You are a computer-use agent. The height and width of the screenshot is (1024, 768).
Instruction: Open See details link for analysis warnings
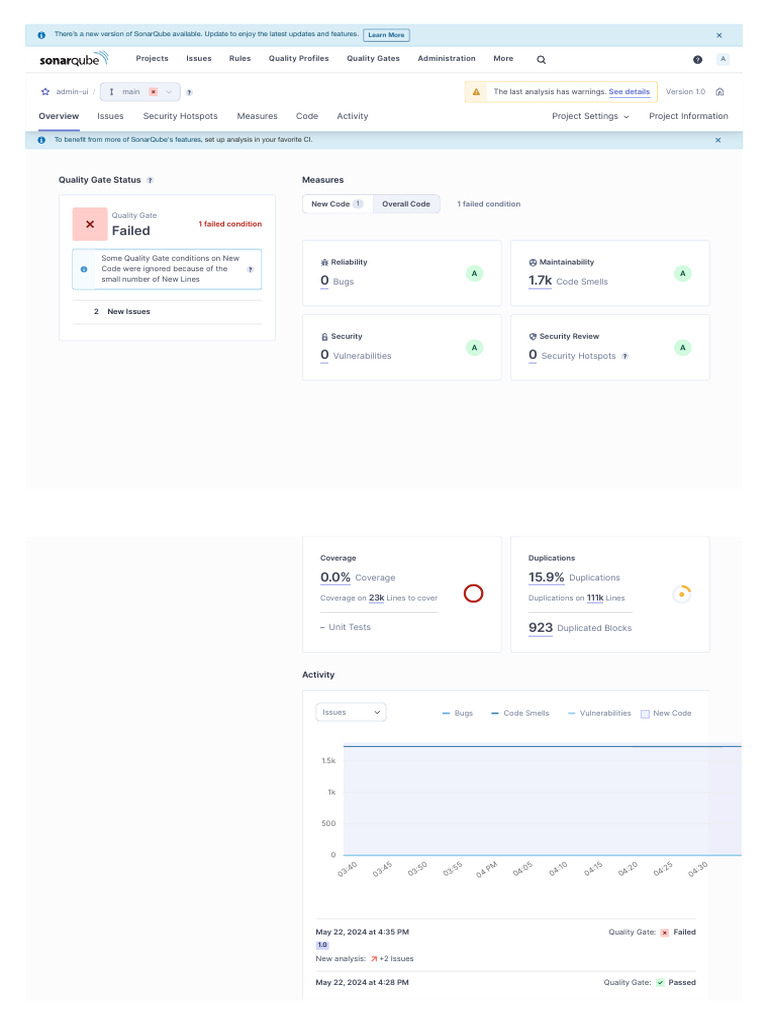click(x=629, y=92)
